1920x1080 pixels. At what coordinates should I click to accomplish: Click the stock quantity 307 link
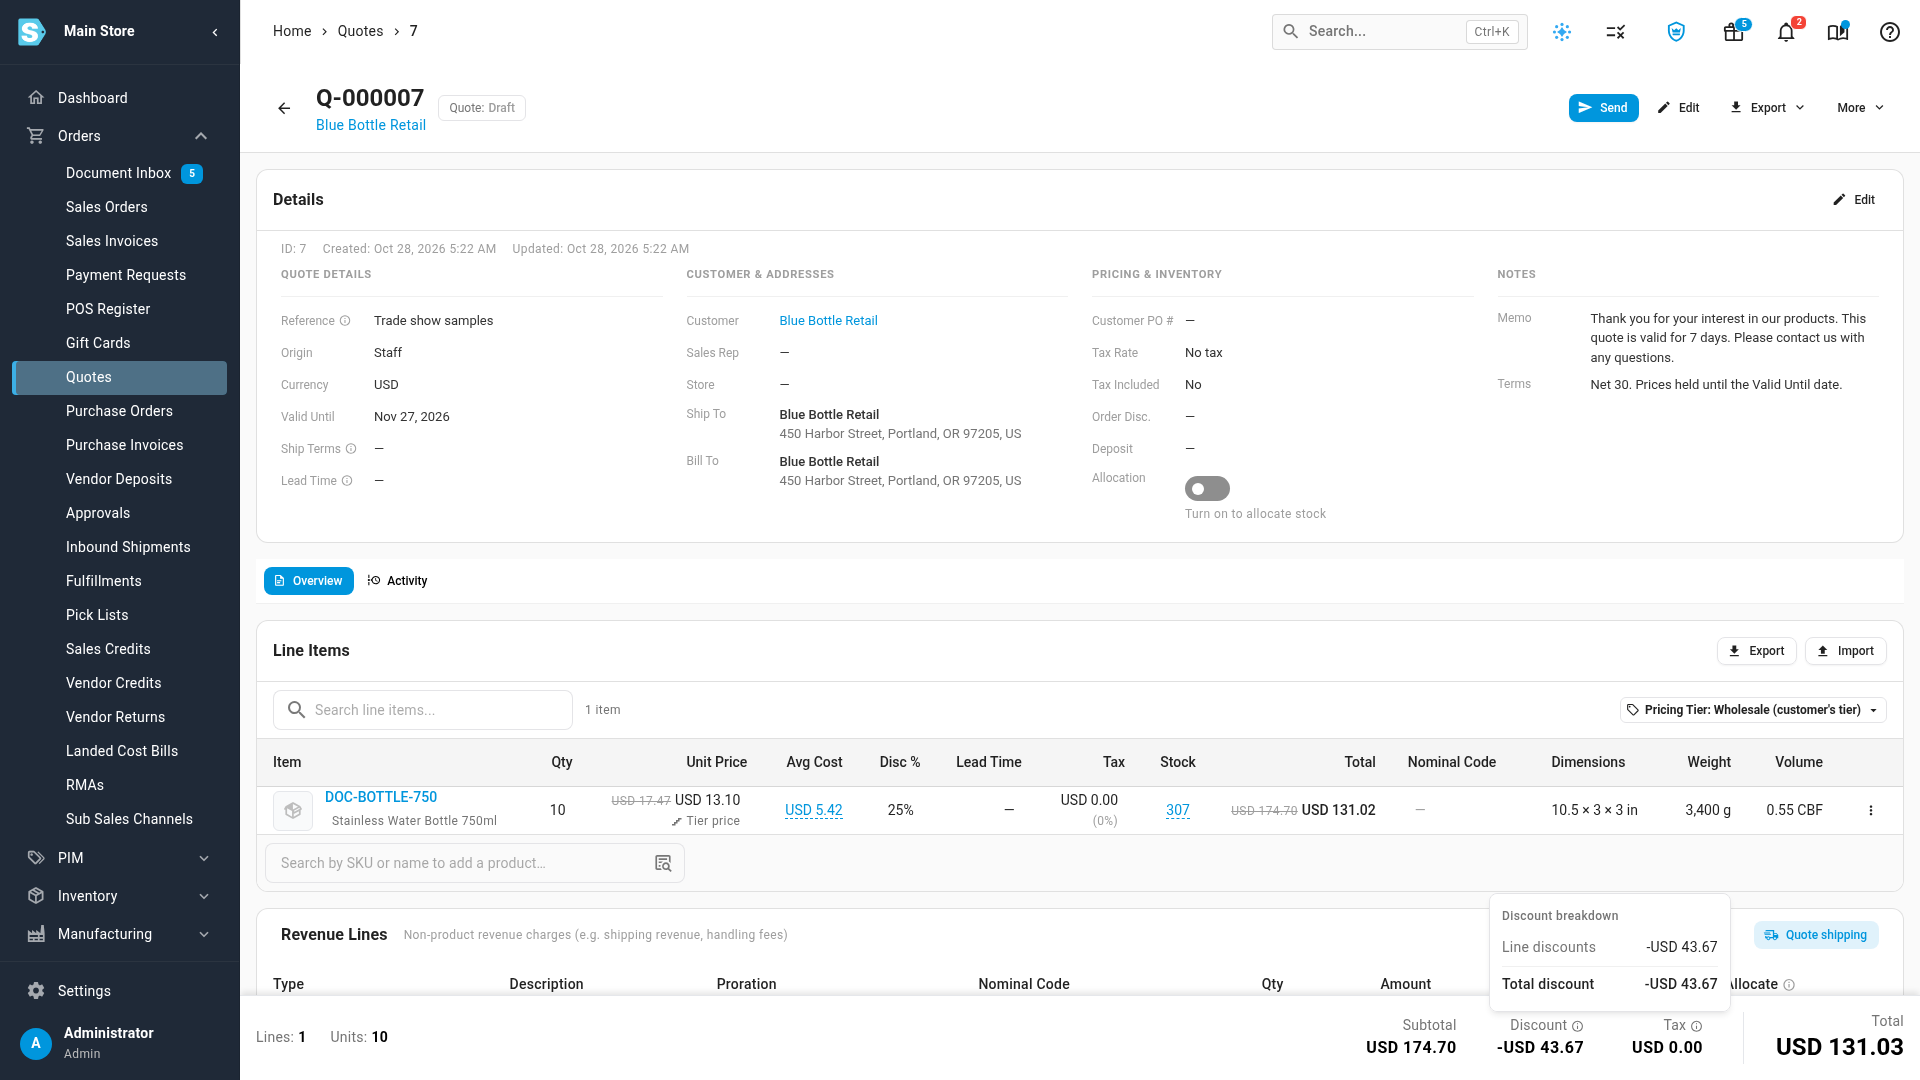tap(1177, 810)
